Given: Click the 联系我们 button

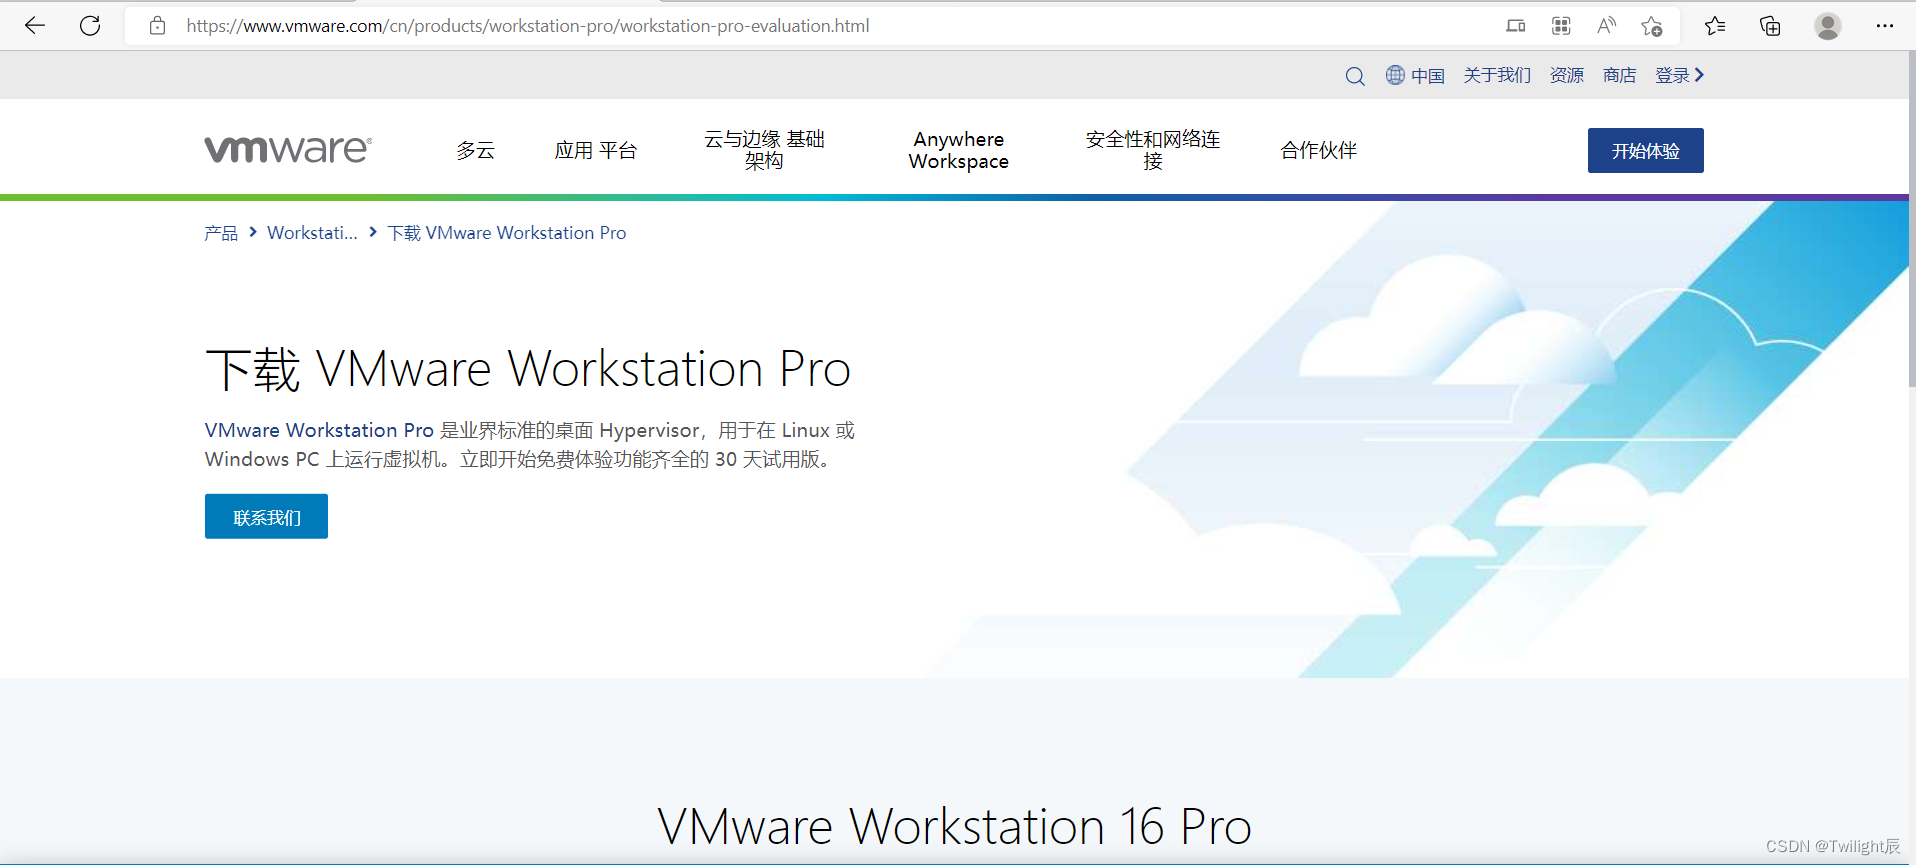Looking at the screenshot, I should click(266, 517).
